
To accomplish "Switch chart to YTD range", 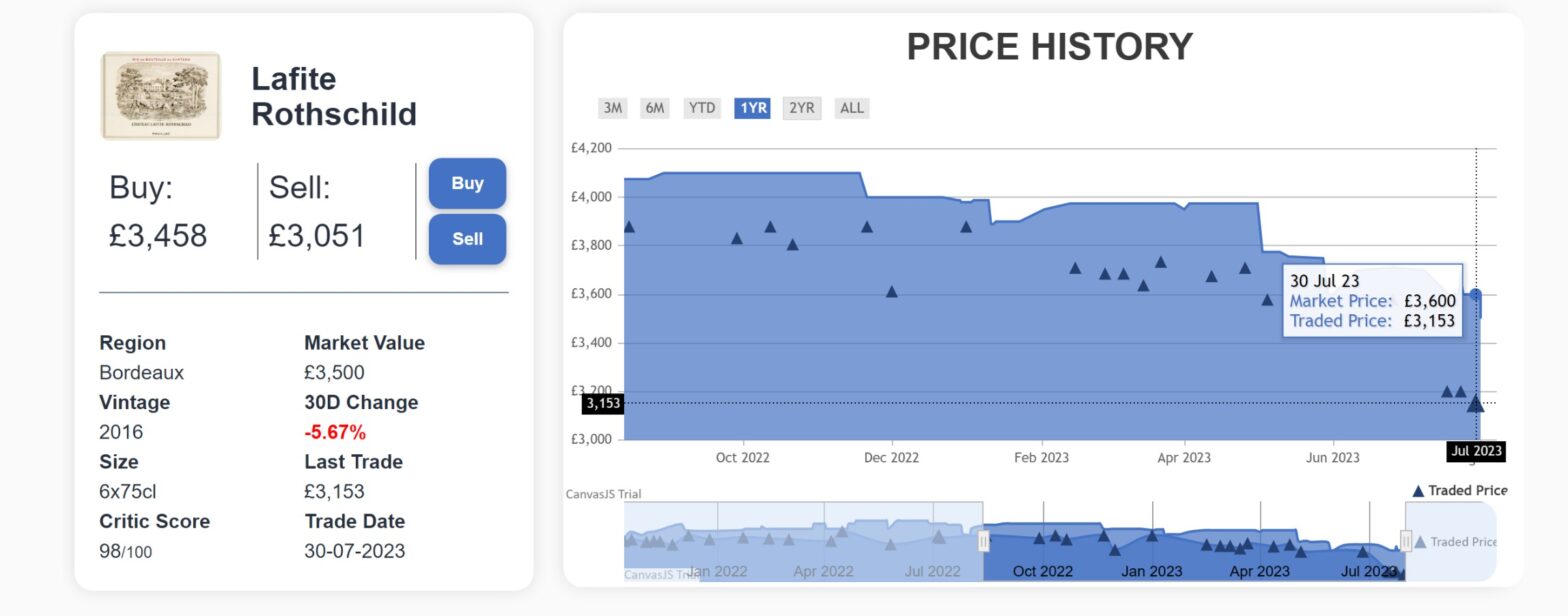I will 702,108.
